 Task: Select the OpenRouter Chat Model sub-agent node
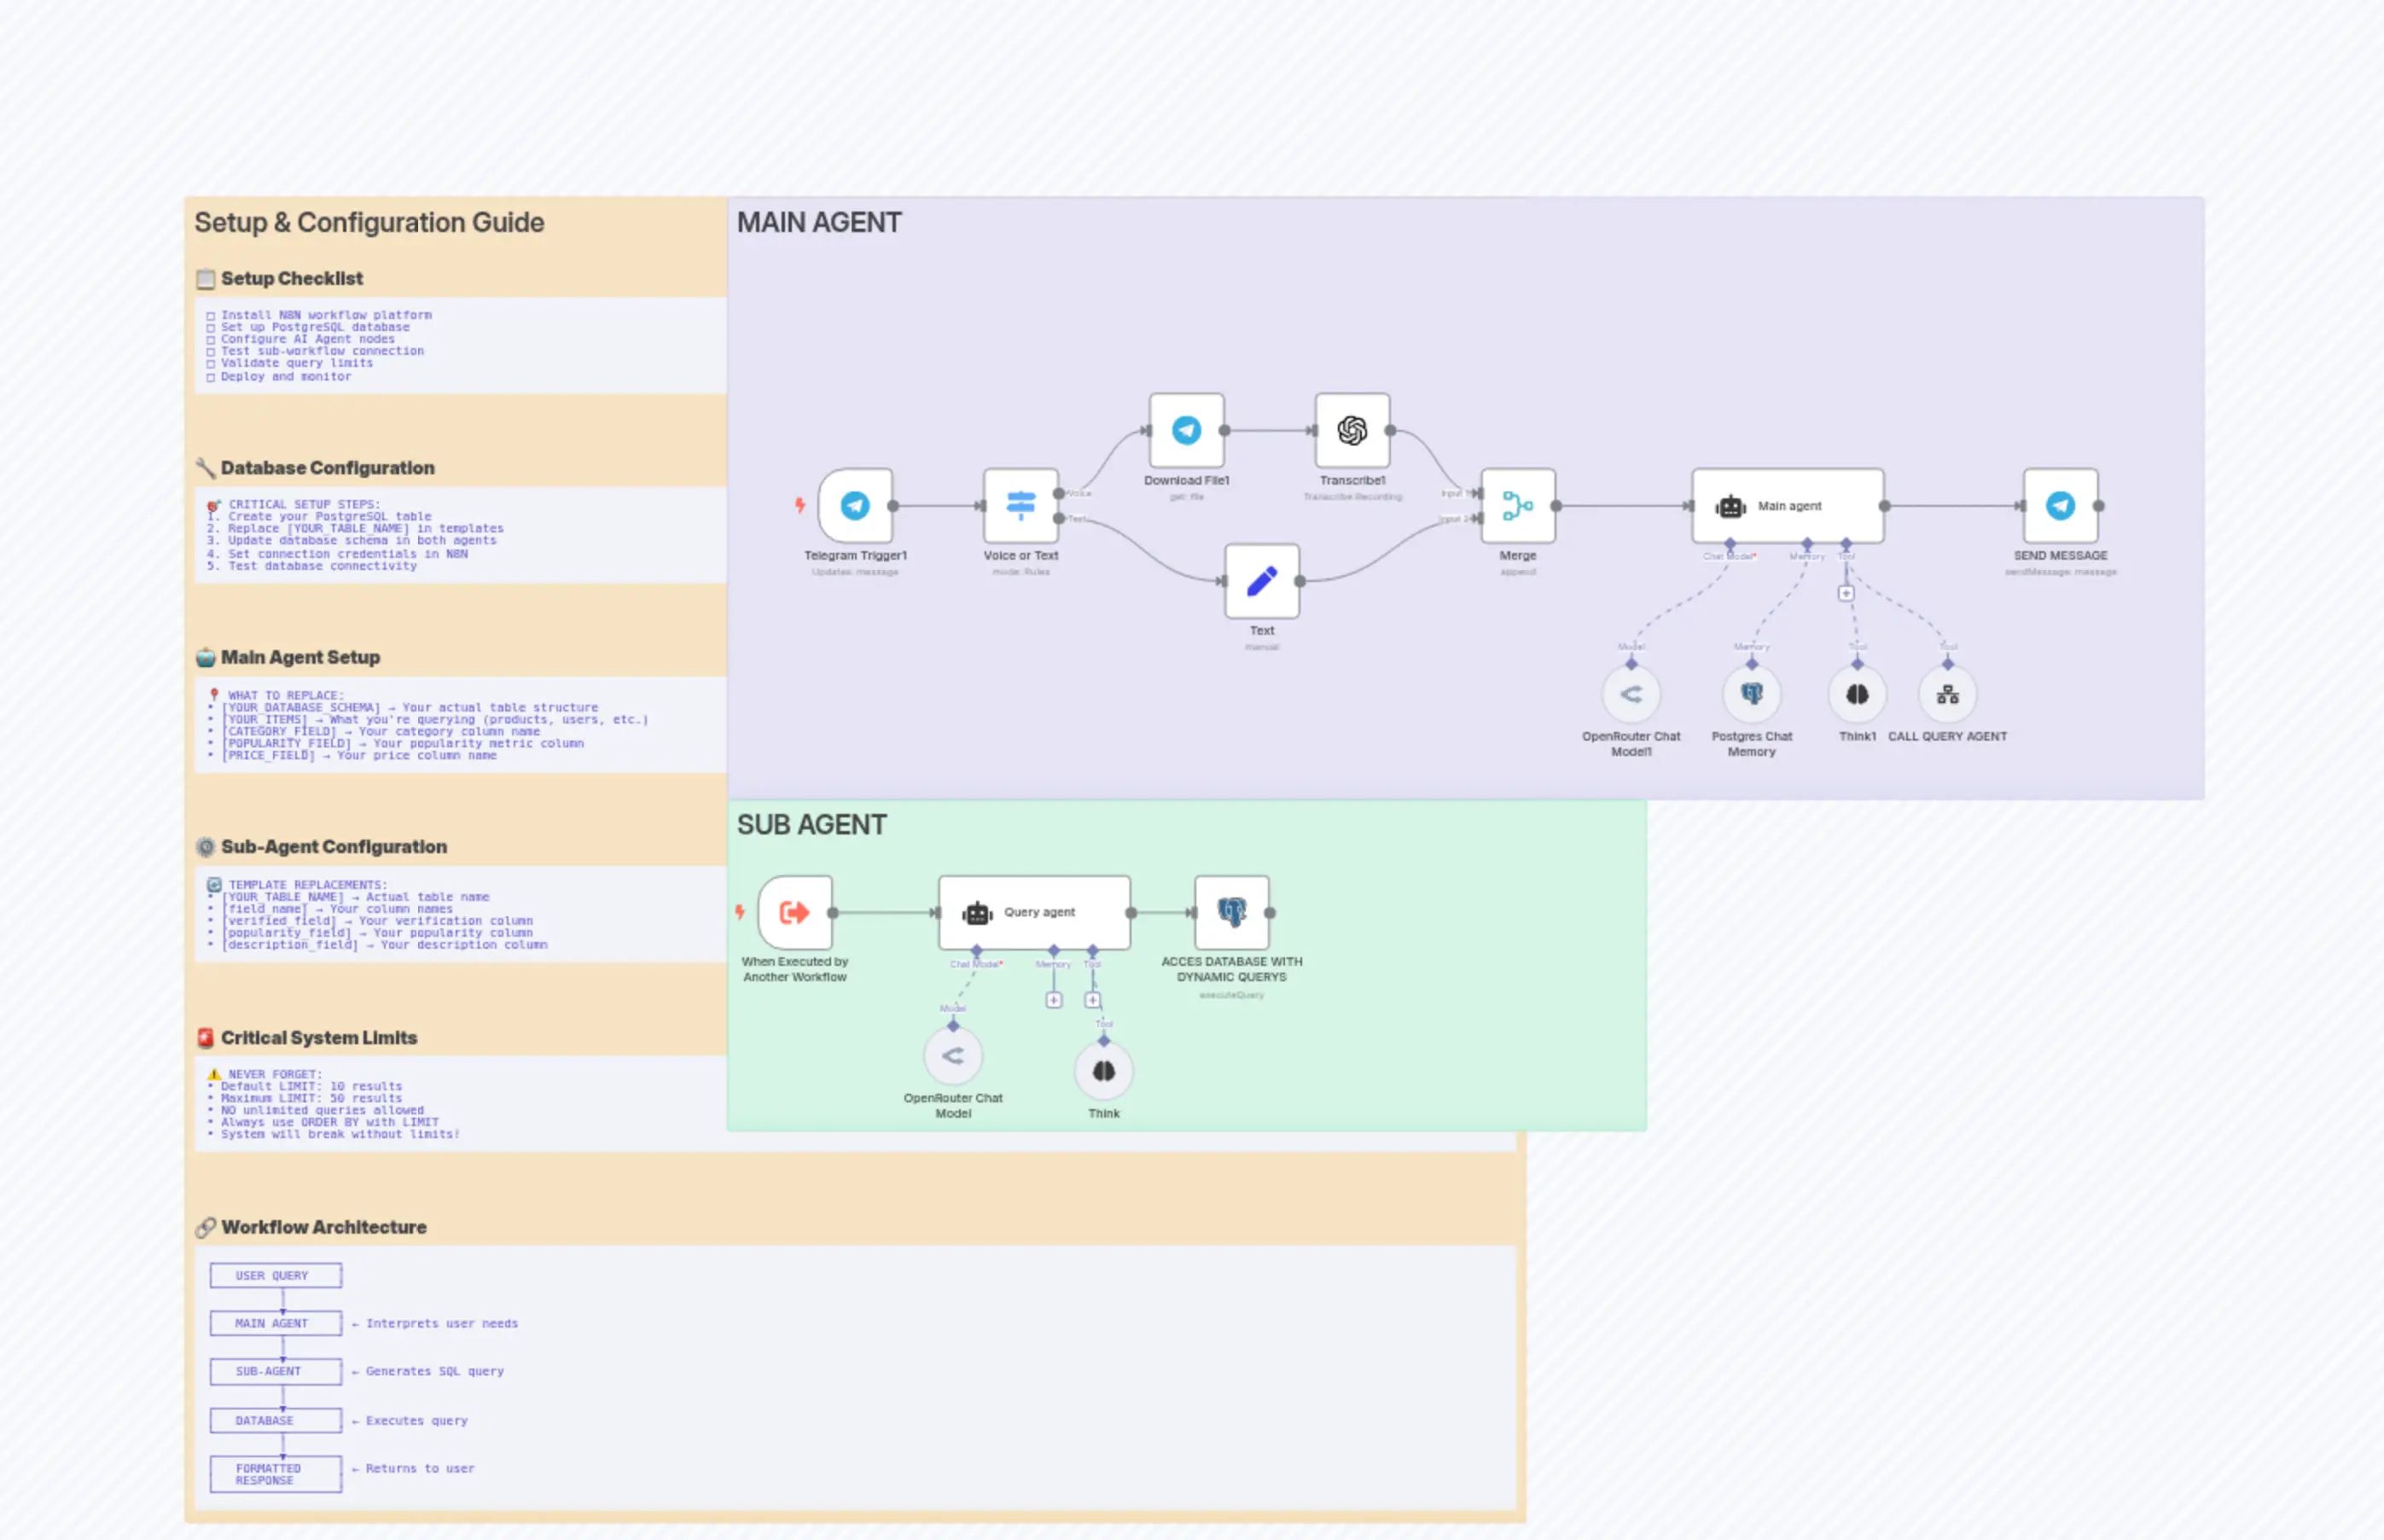coord(953,1056)
